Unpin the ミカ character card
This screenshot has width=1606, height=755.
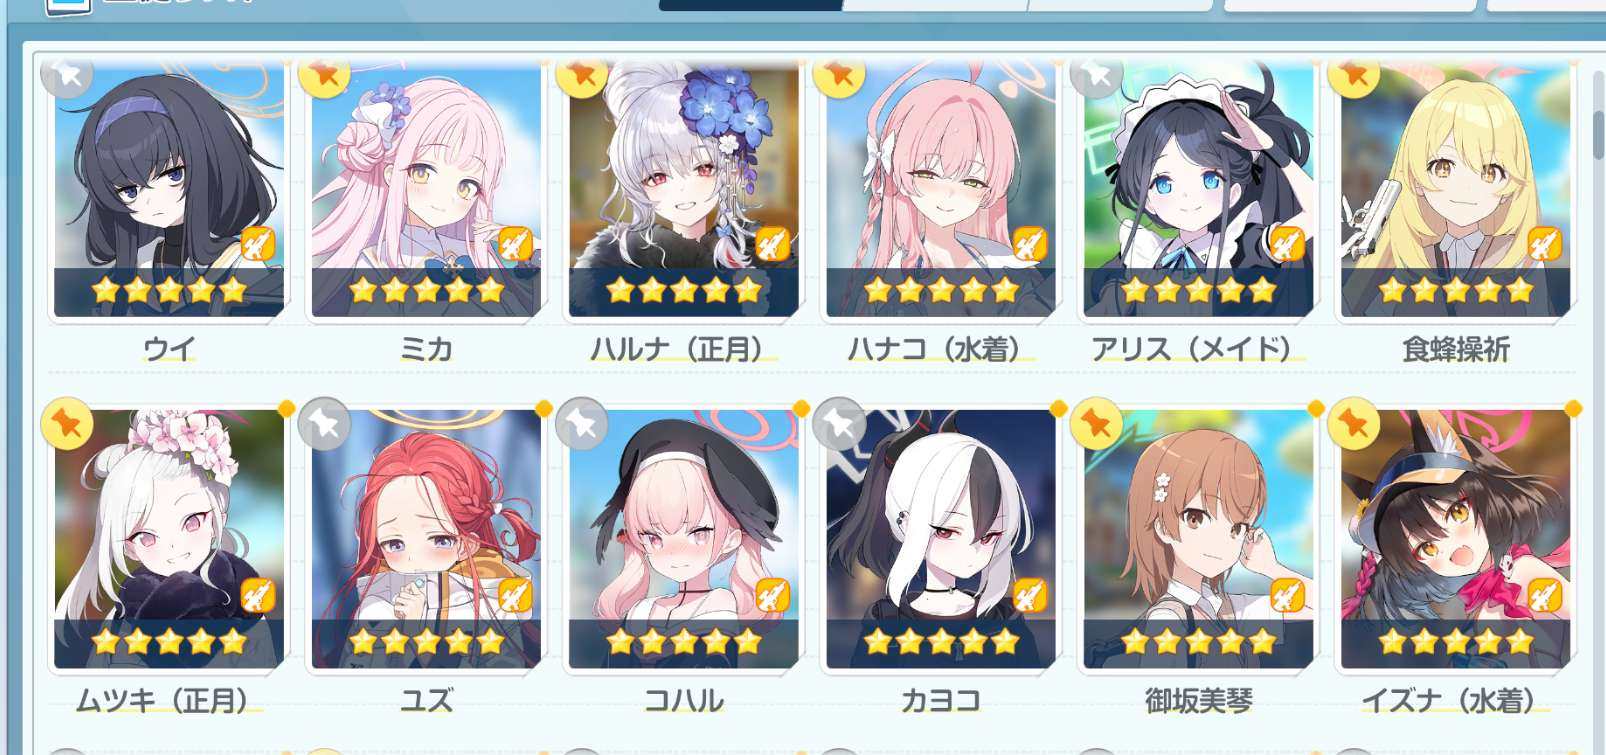click(324, 73)
